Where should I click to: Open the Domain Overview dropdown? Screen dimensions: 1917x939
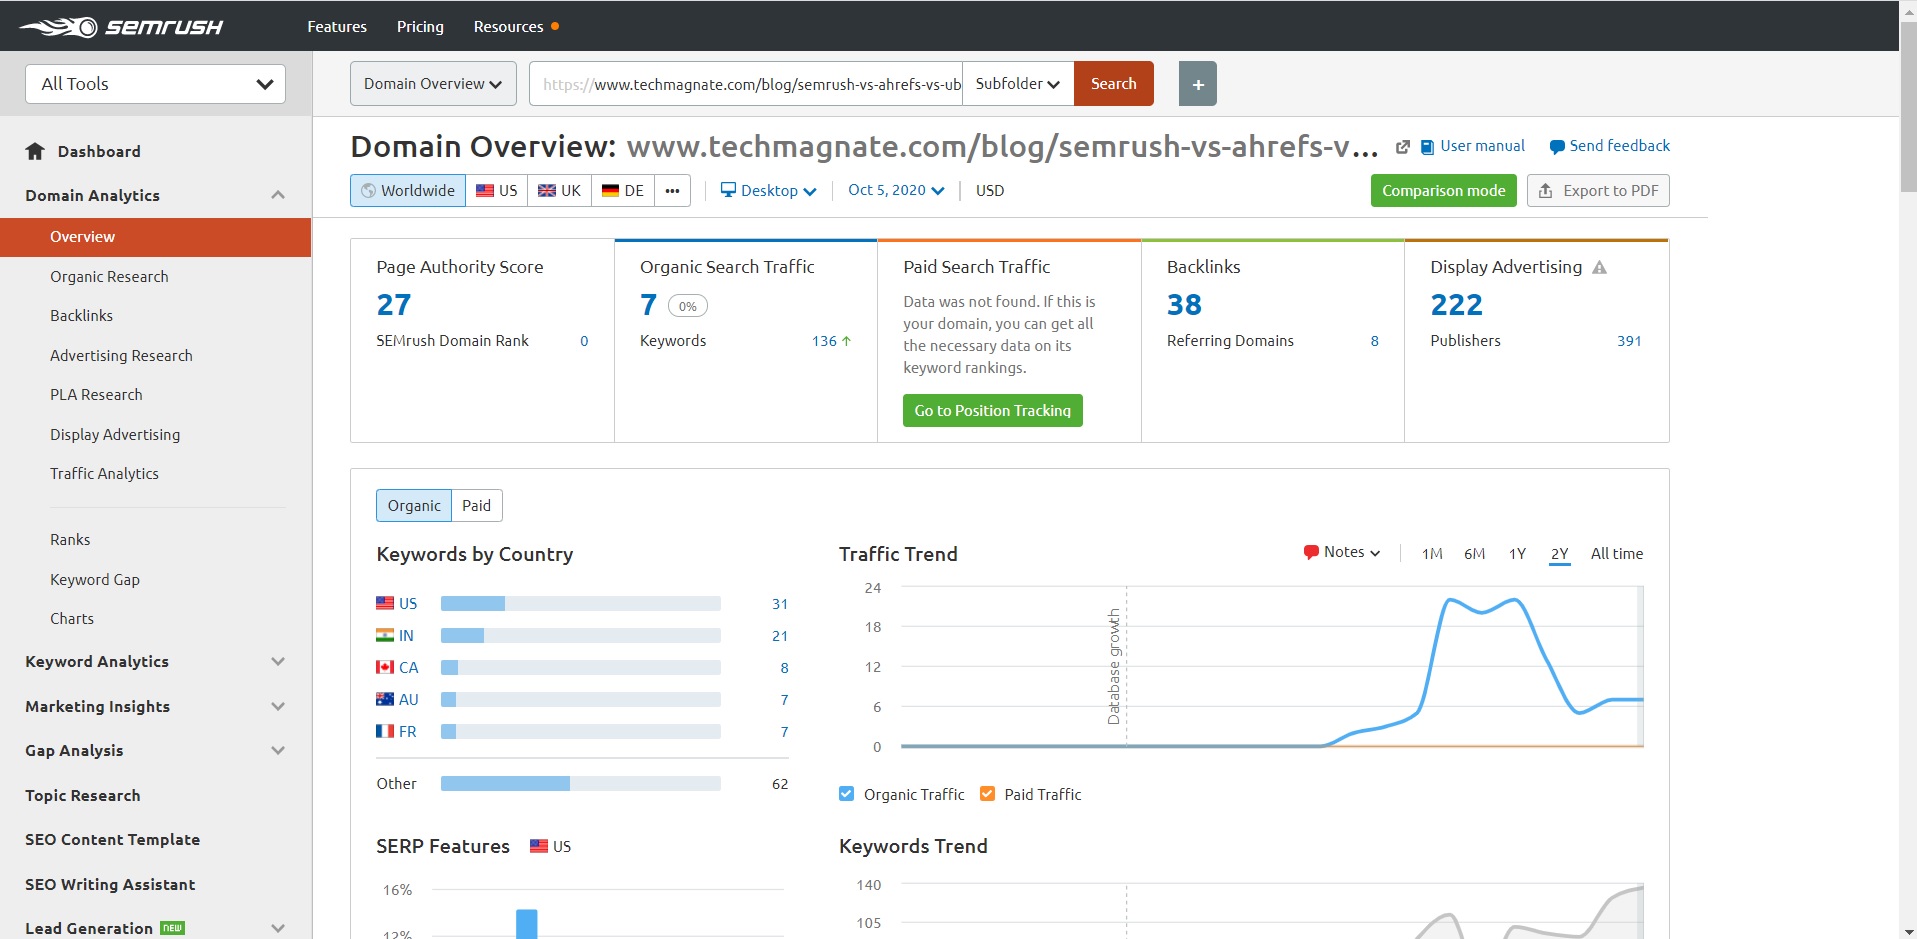433,84
